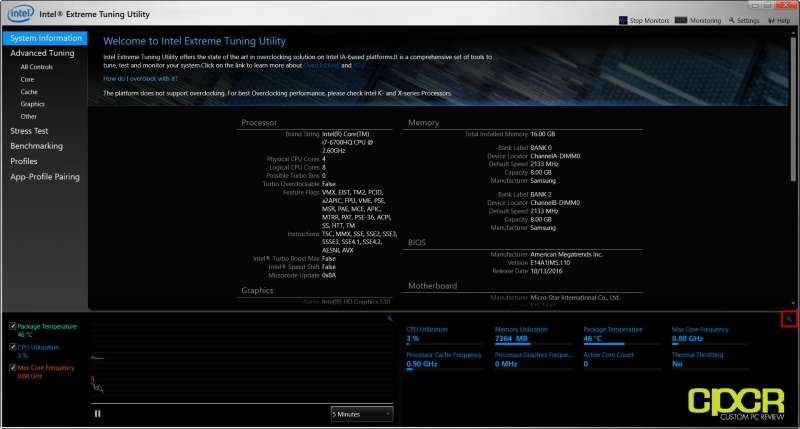This screenshot has width=800, height=429.
Task: Click the Processor section heading
Action: [x=259, y=123]
